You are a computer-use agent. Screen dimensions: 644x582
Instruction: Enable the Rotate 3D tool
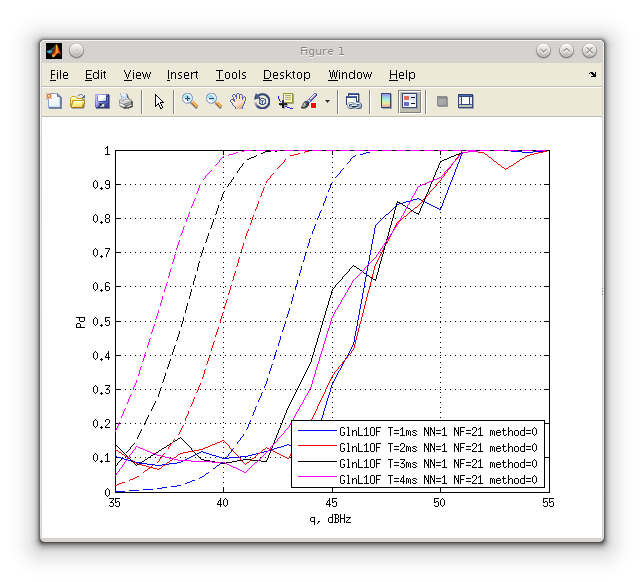pos(262,101)
